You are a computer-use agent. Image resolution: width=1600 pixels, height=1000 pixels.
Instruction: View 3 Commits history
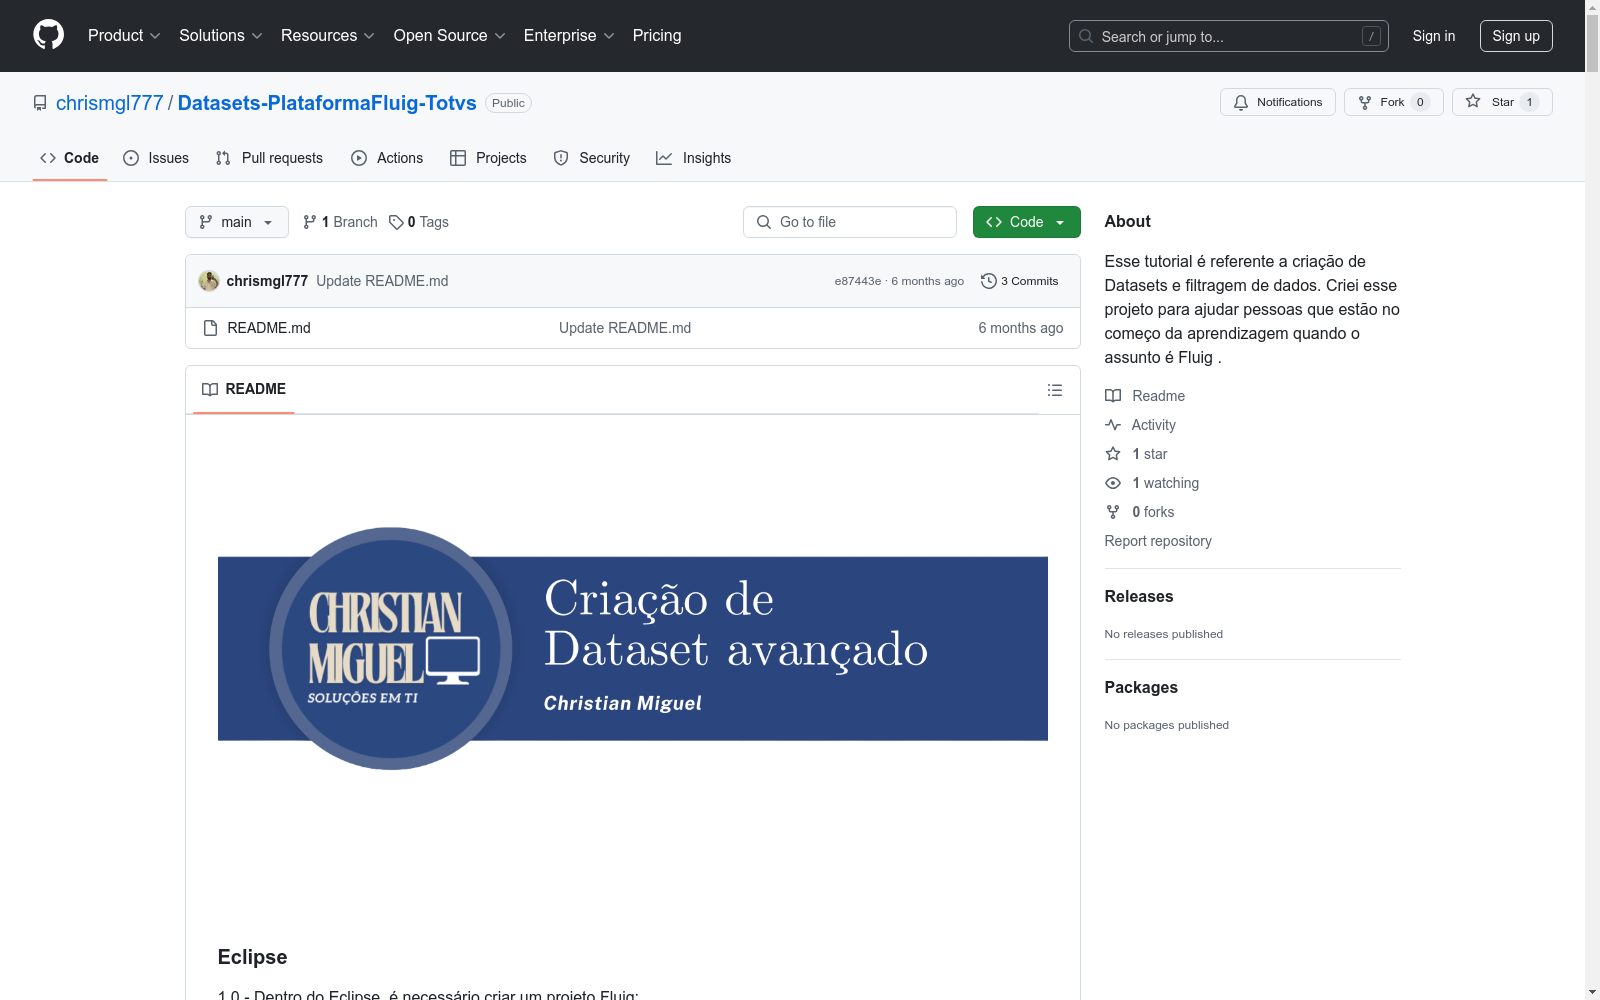(x=1020, y=281)
